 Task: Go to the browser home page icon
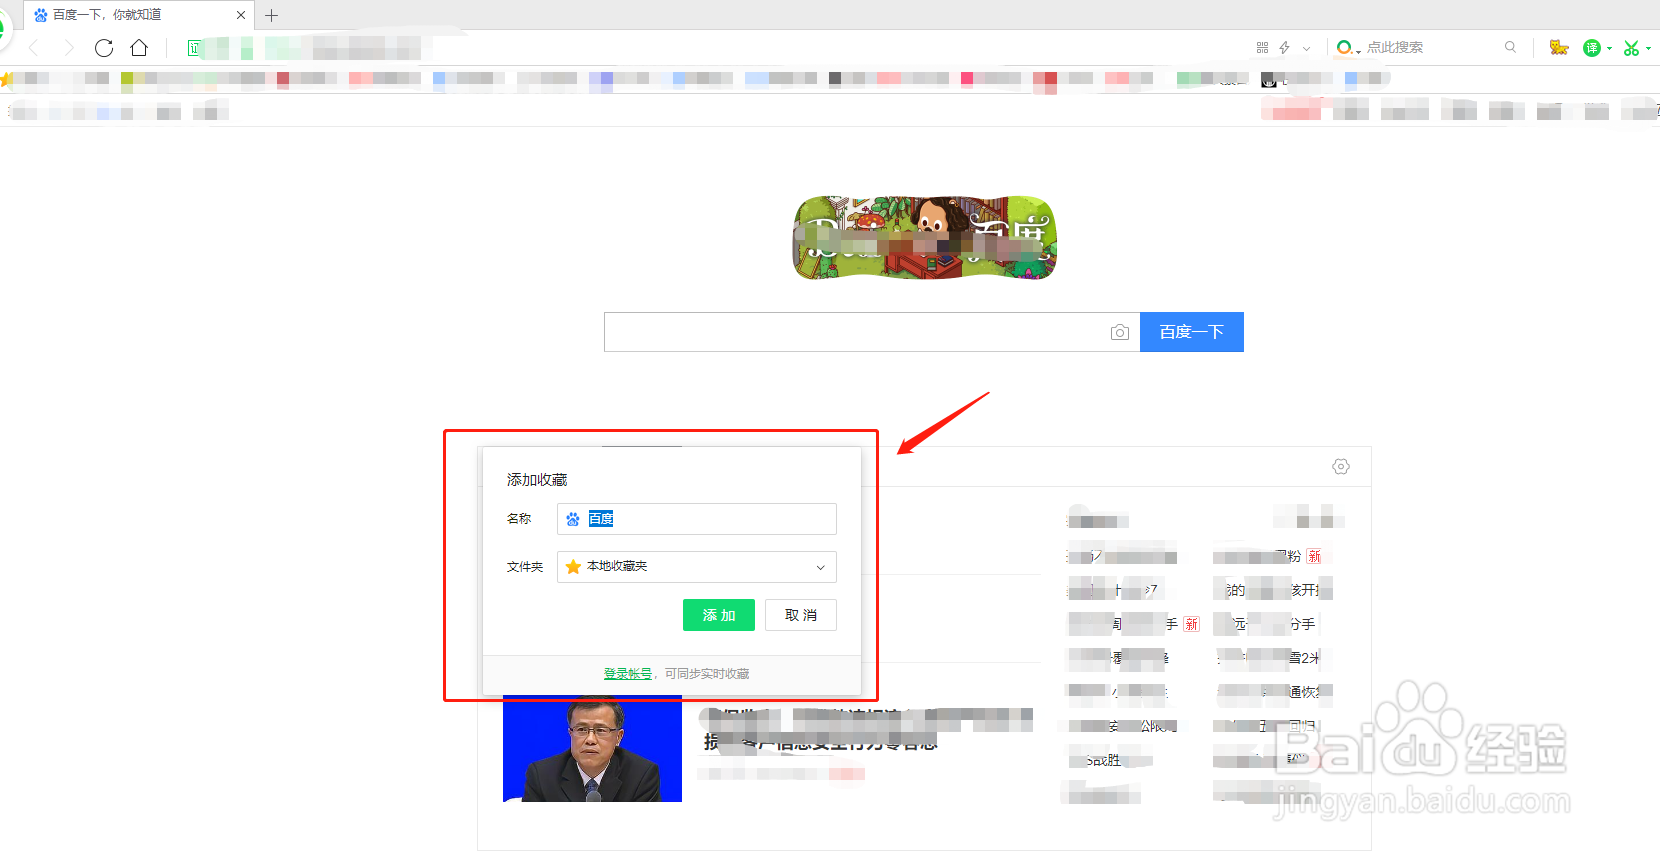click(x=139, y=48)
